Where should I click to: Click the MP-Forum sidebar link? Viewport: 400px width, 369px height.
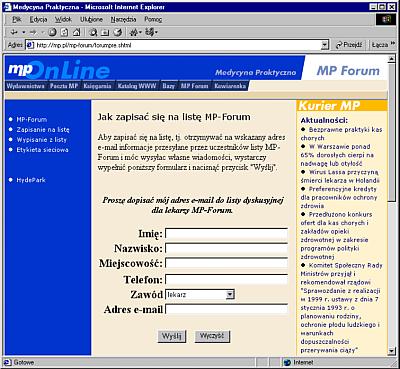coord(32,119)
